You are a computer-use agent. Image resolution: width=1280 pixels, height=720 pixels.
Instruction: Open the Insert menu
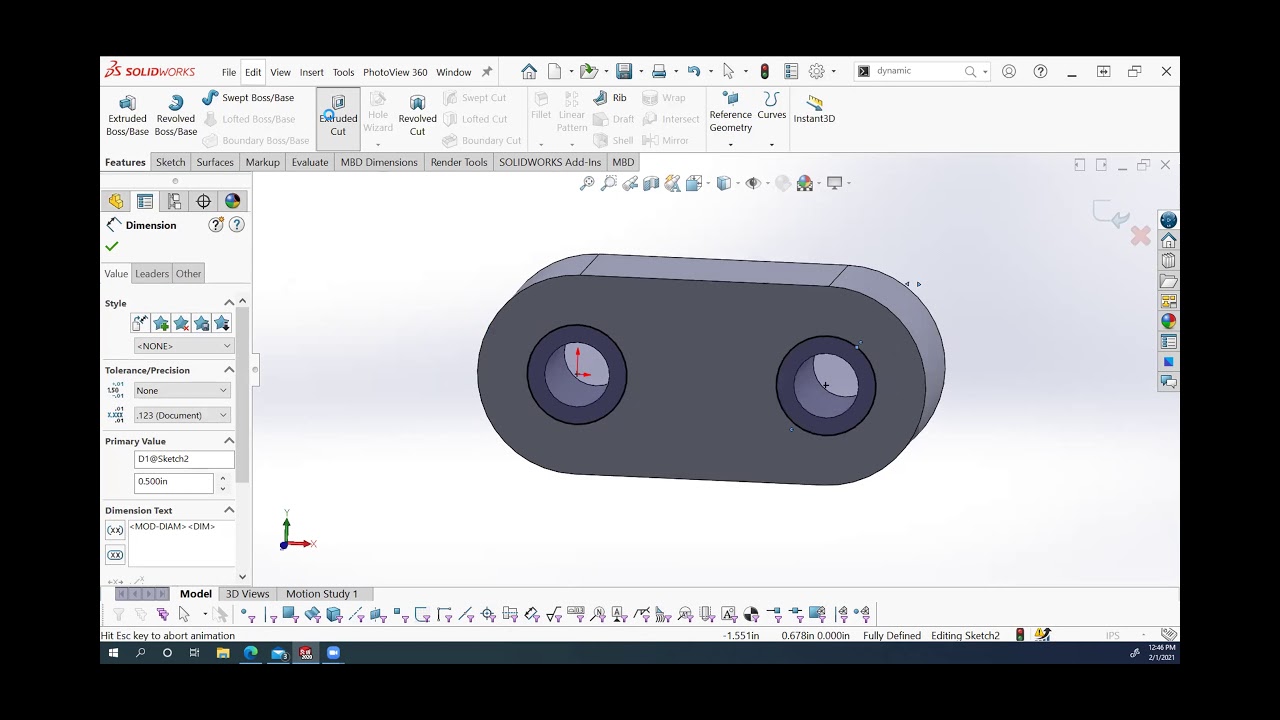point(311,72)
